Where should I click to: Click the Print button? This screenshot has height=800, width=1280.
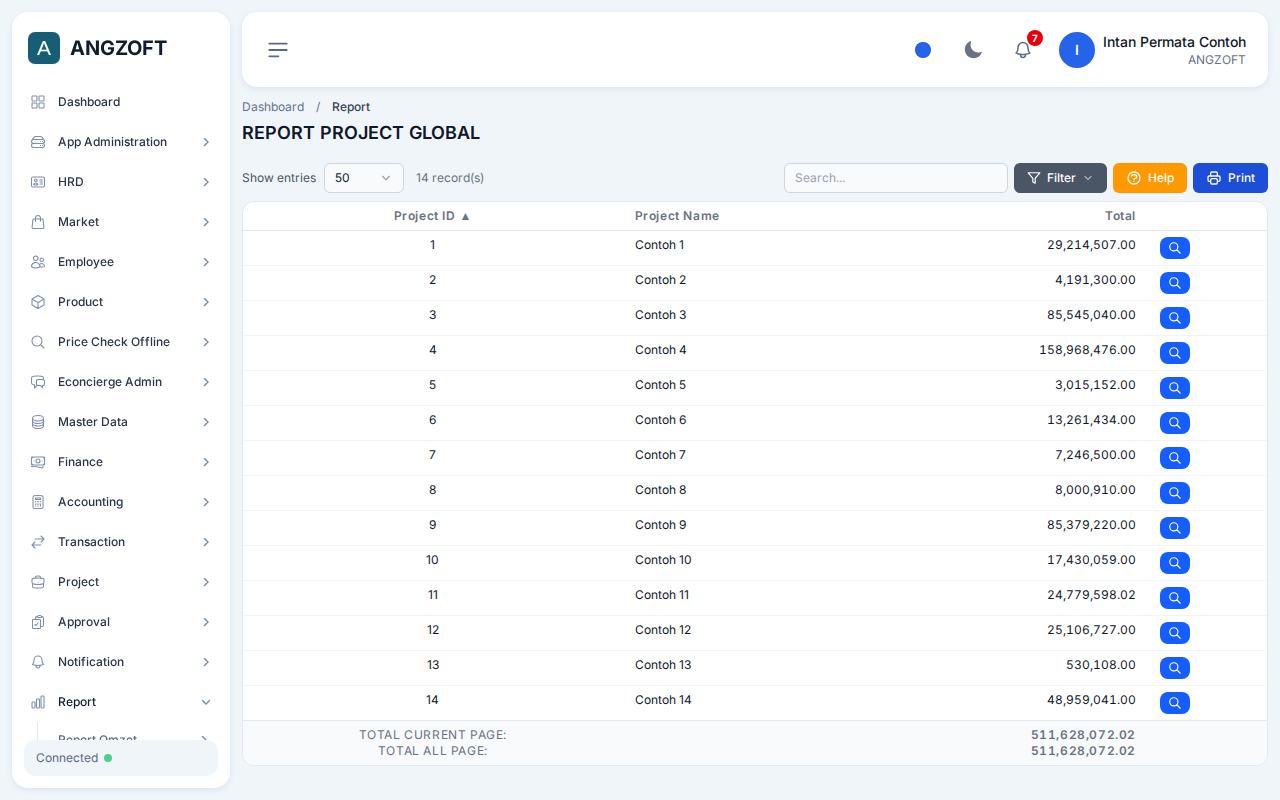tap(1230, 178)
